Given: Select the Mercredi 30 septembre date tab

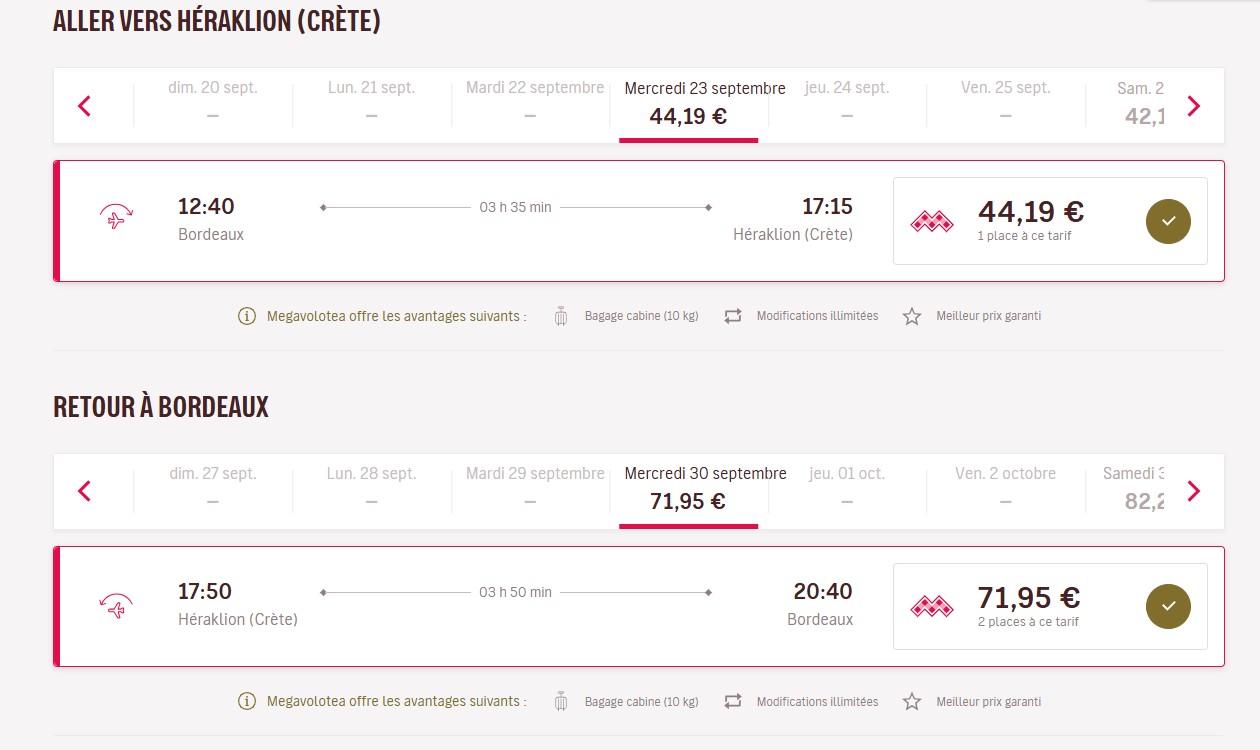Looking at the screenshot, I should (x=689, y=489).
